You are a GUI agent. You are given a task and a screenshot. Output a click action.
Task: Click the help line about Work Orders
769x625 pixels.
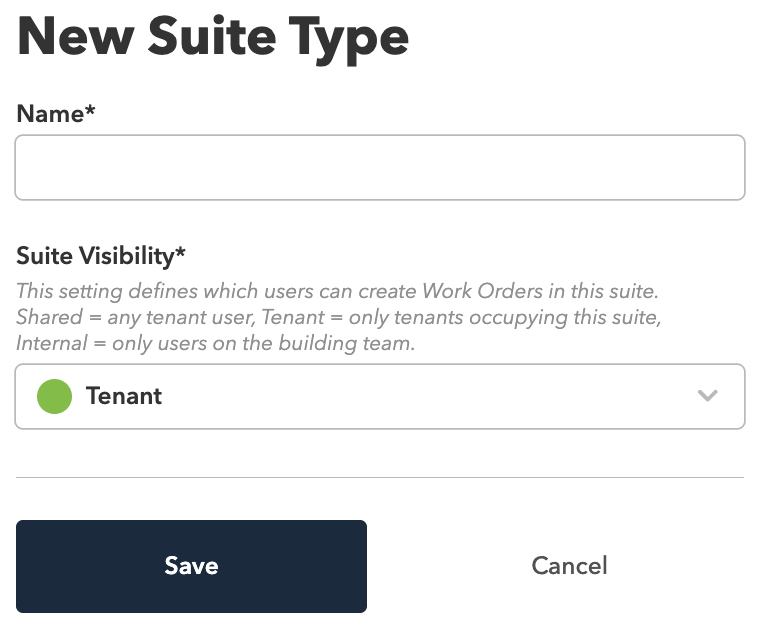[337, 291]
